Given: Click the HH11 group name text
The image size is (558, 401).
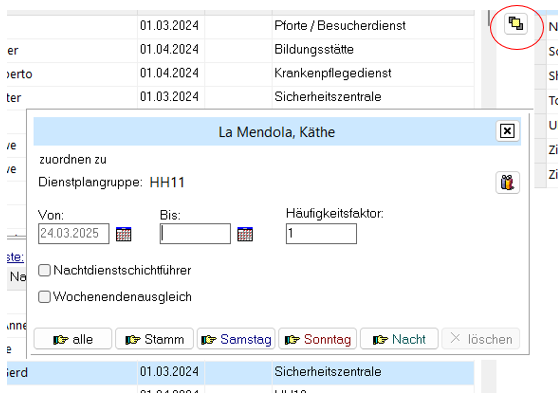Looking at the screenshot, I should click(167, 183).
